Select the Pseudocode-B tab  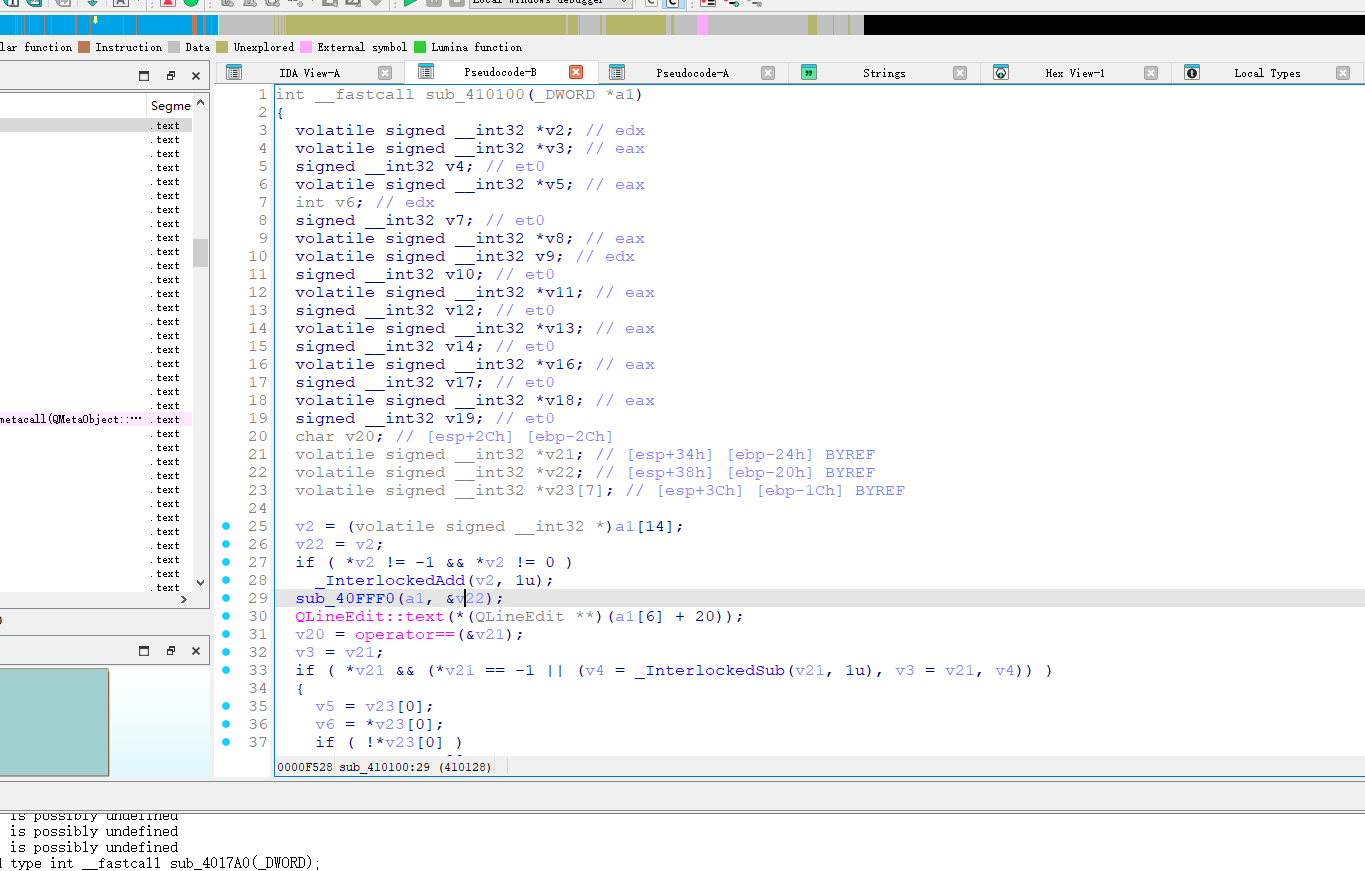click(x=500, y=72)
